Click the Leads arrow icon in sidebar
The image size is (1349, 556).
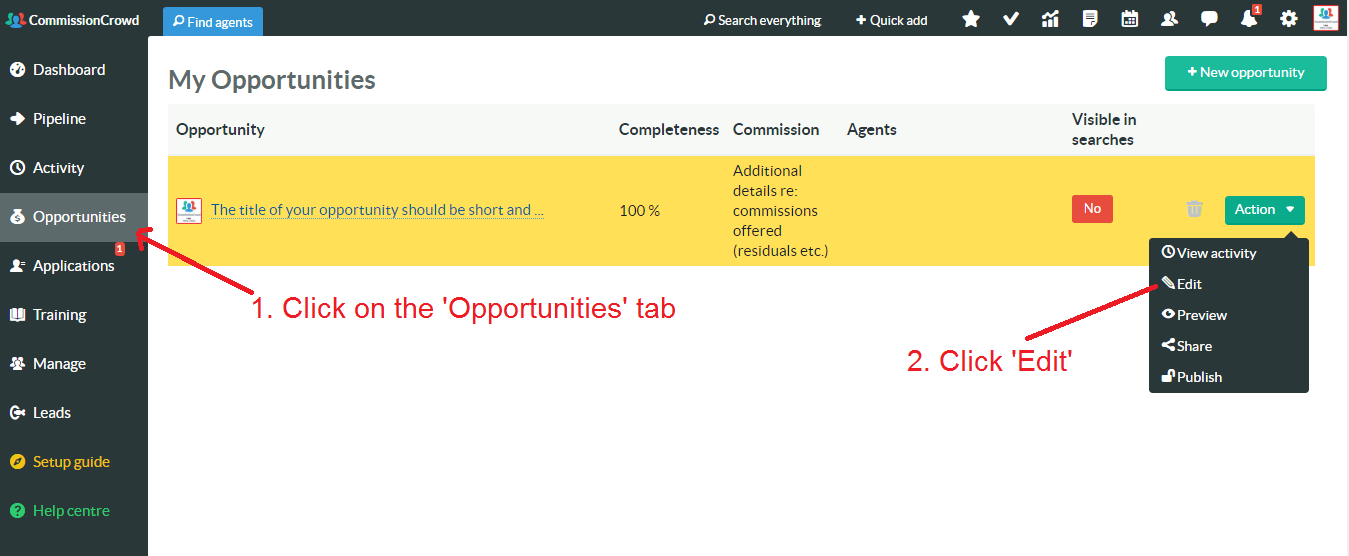pos(17,413)
